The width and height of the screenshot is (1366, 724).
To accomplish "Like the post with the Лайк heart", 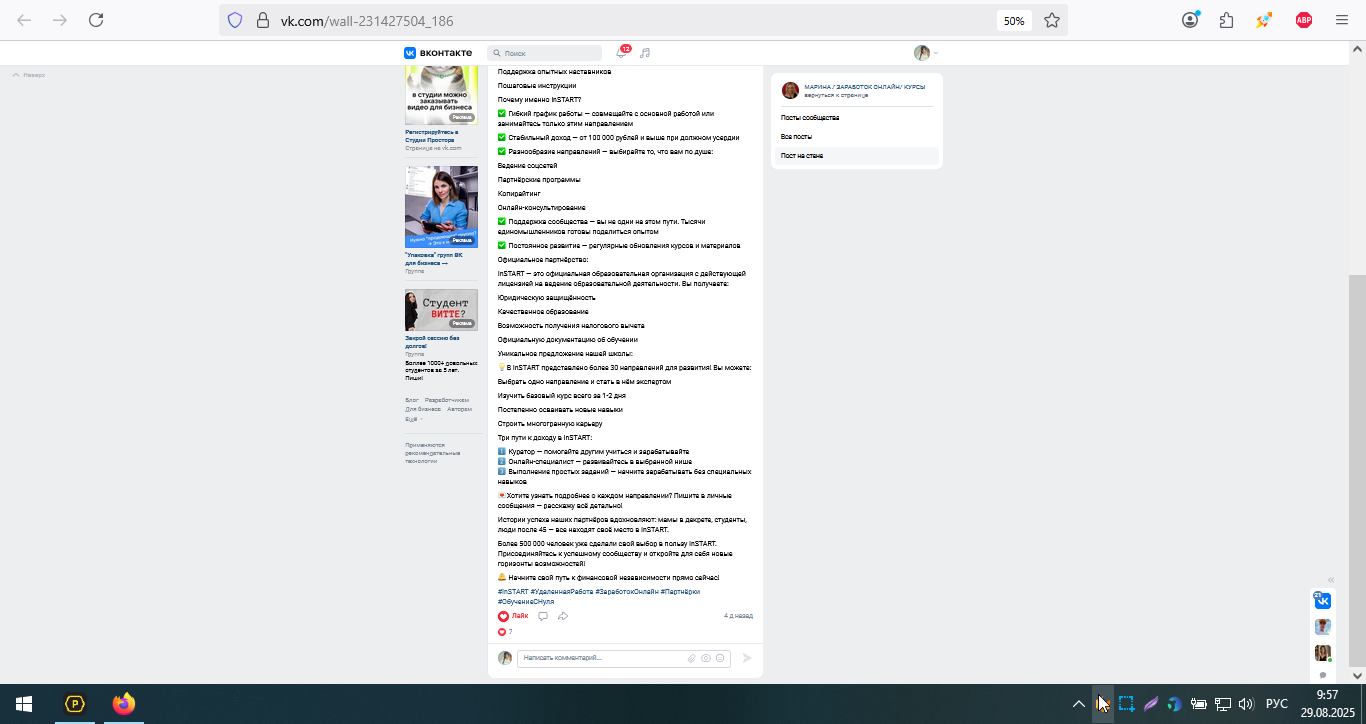I will [x=513, y=616].
